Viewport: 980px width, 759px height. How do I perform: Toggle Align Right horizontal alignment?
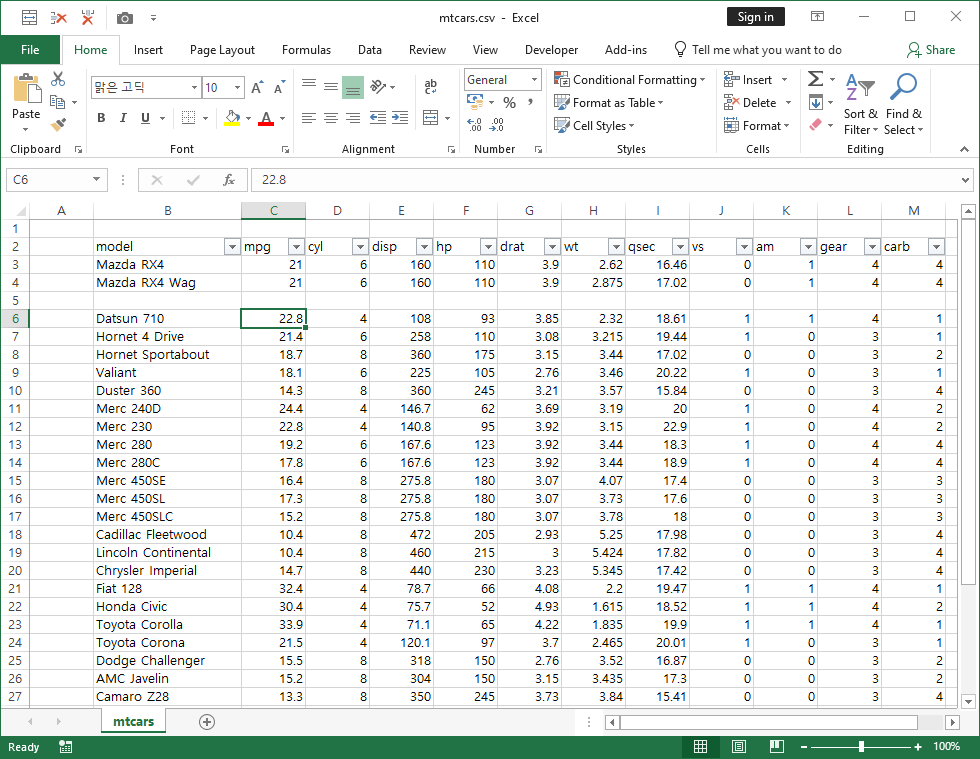click(353, 118)
